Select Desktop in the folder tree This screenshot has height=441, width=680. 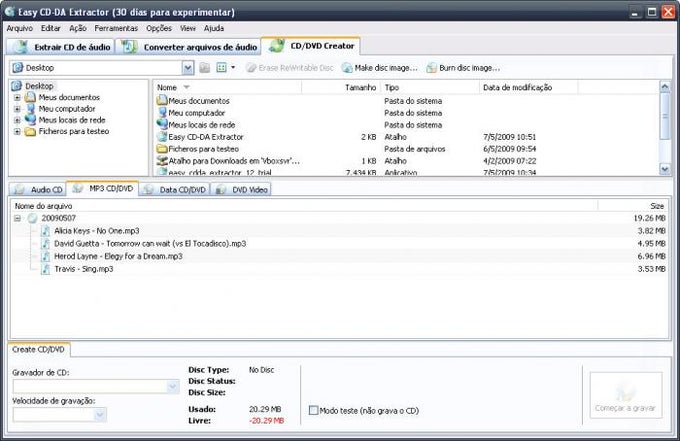coord(39,86)
